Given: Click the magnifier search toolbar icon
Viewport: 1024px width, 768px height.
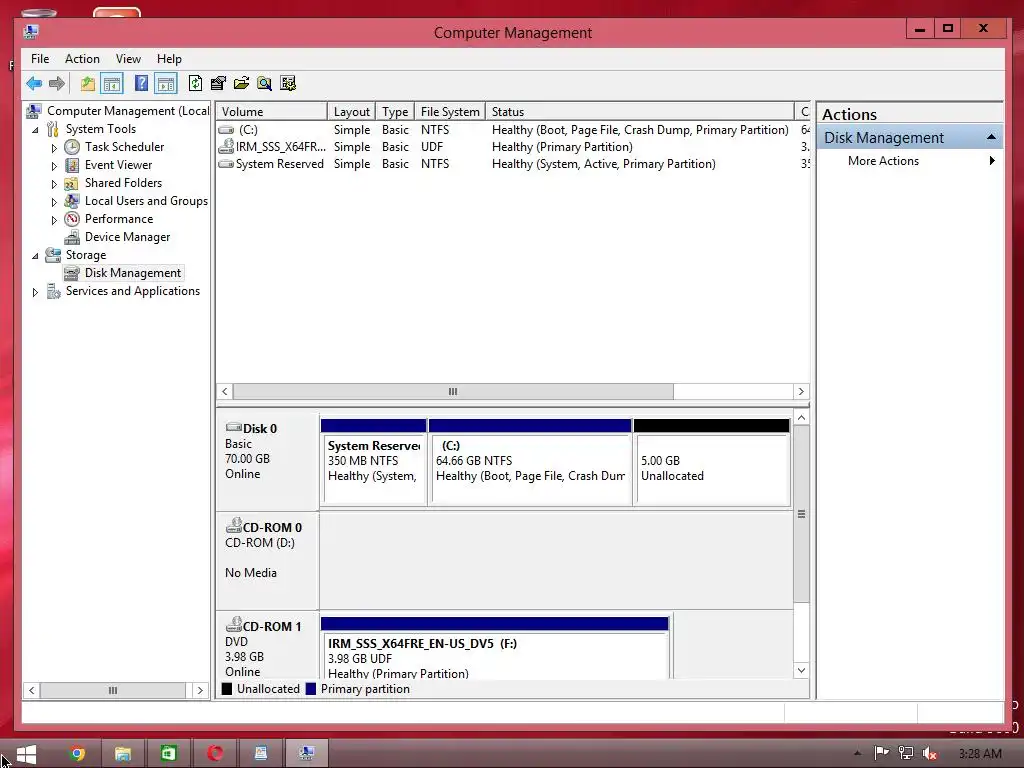Looking at the screenshot, I should click(264, 84).
